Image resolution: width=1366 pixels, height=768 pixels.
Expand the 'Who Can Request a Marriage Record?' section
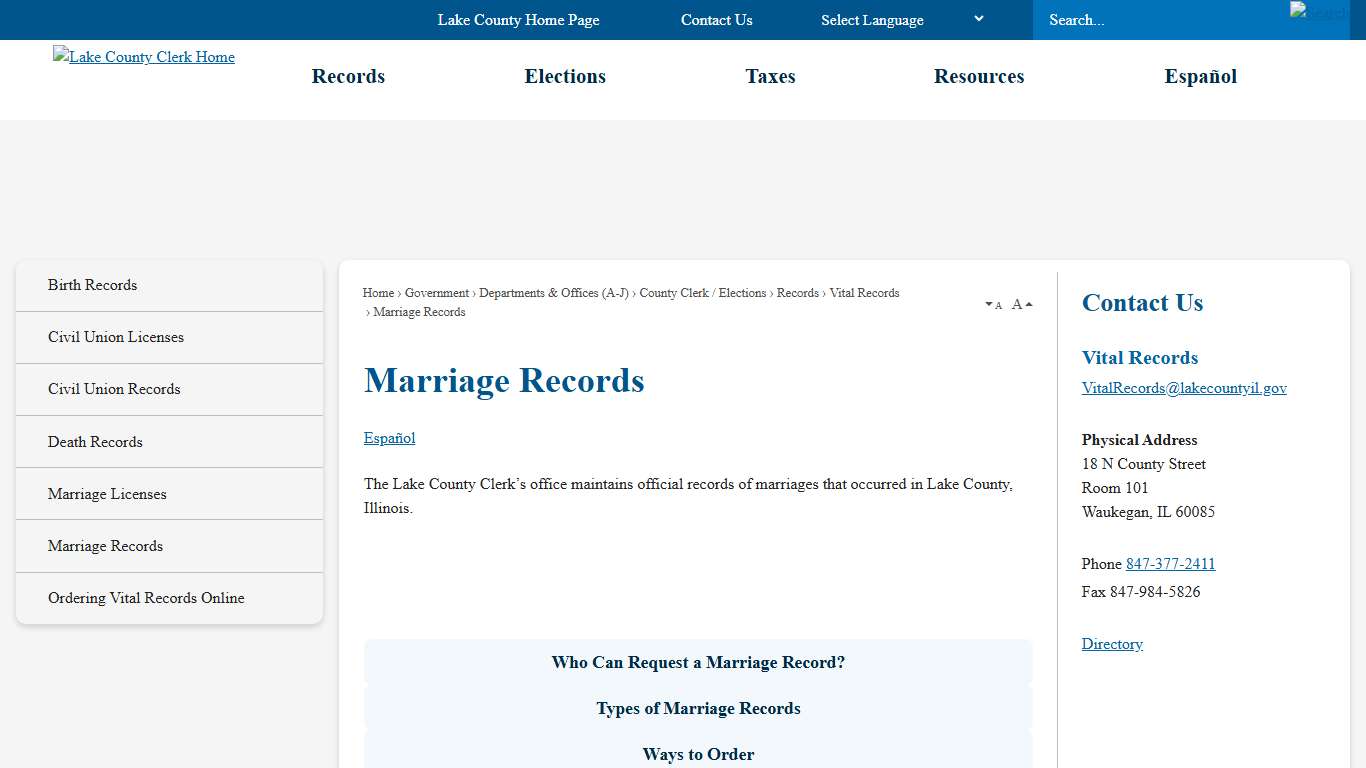(698, 662)
